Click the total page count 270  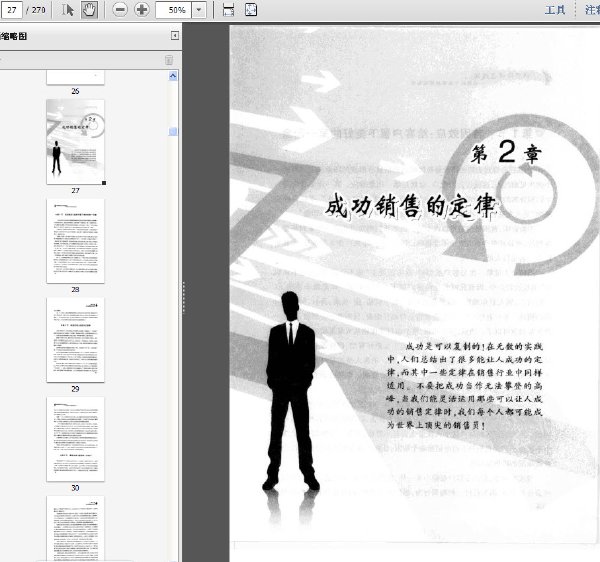(x=39, y=10)
